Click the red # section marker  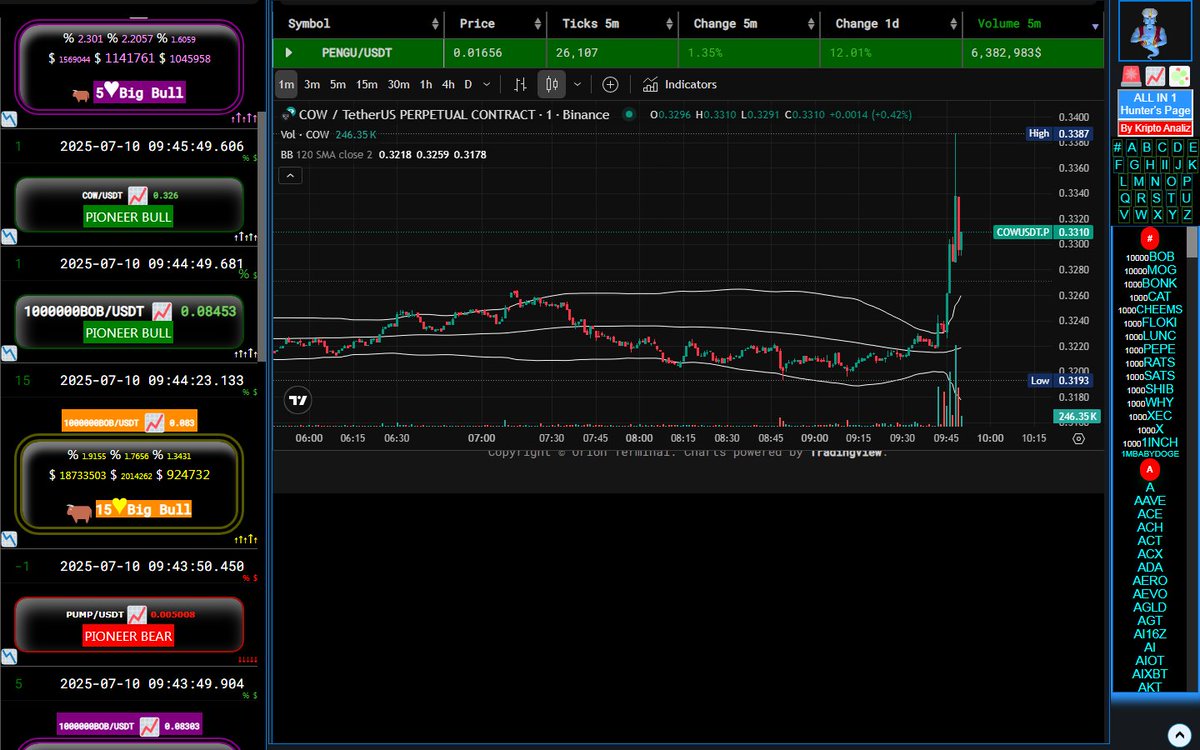point(1150,238)
